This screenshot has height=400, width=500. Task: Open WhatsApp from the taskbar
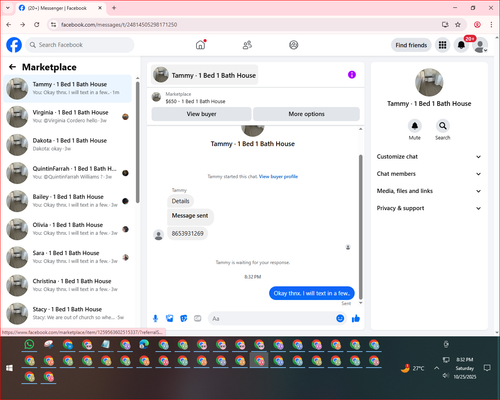[x=29, y=344]
